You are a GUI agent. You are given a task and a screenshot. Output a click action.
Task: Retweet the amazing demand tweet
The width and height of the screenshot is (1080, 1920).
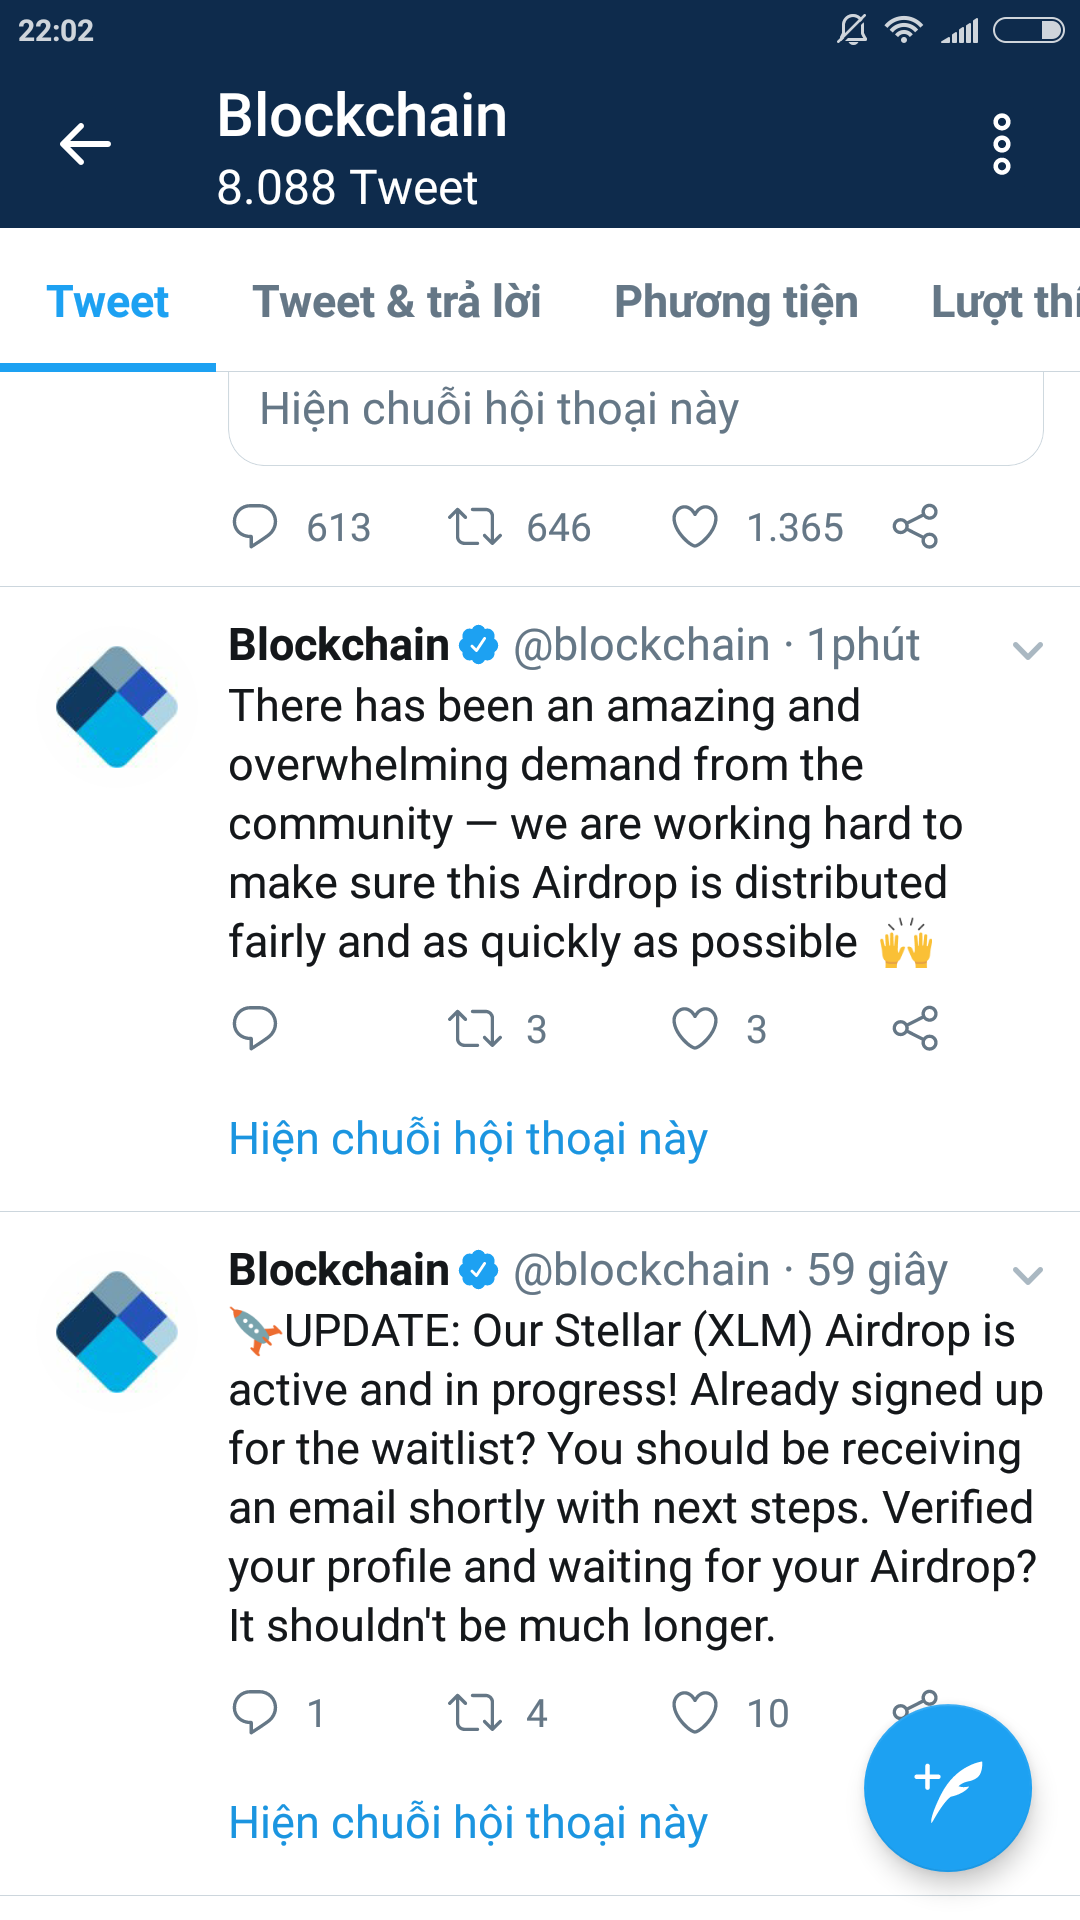[474, 1028]
